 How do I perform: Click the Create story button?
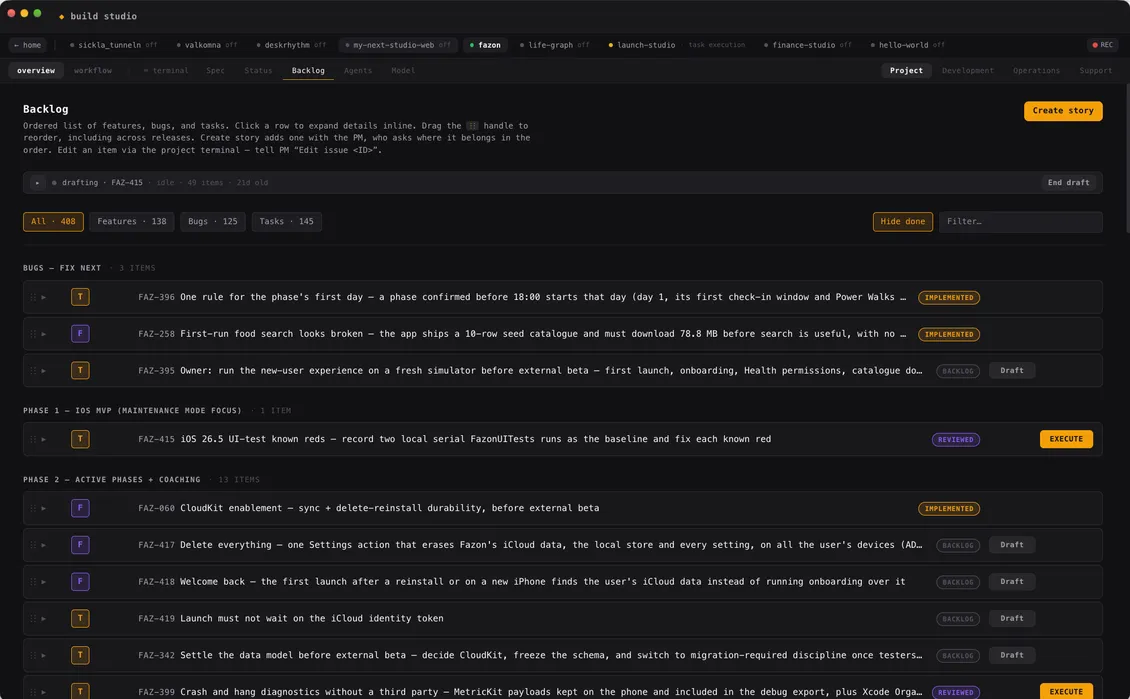point(1063,111)
